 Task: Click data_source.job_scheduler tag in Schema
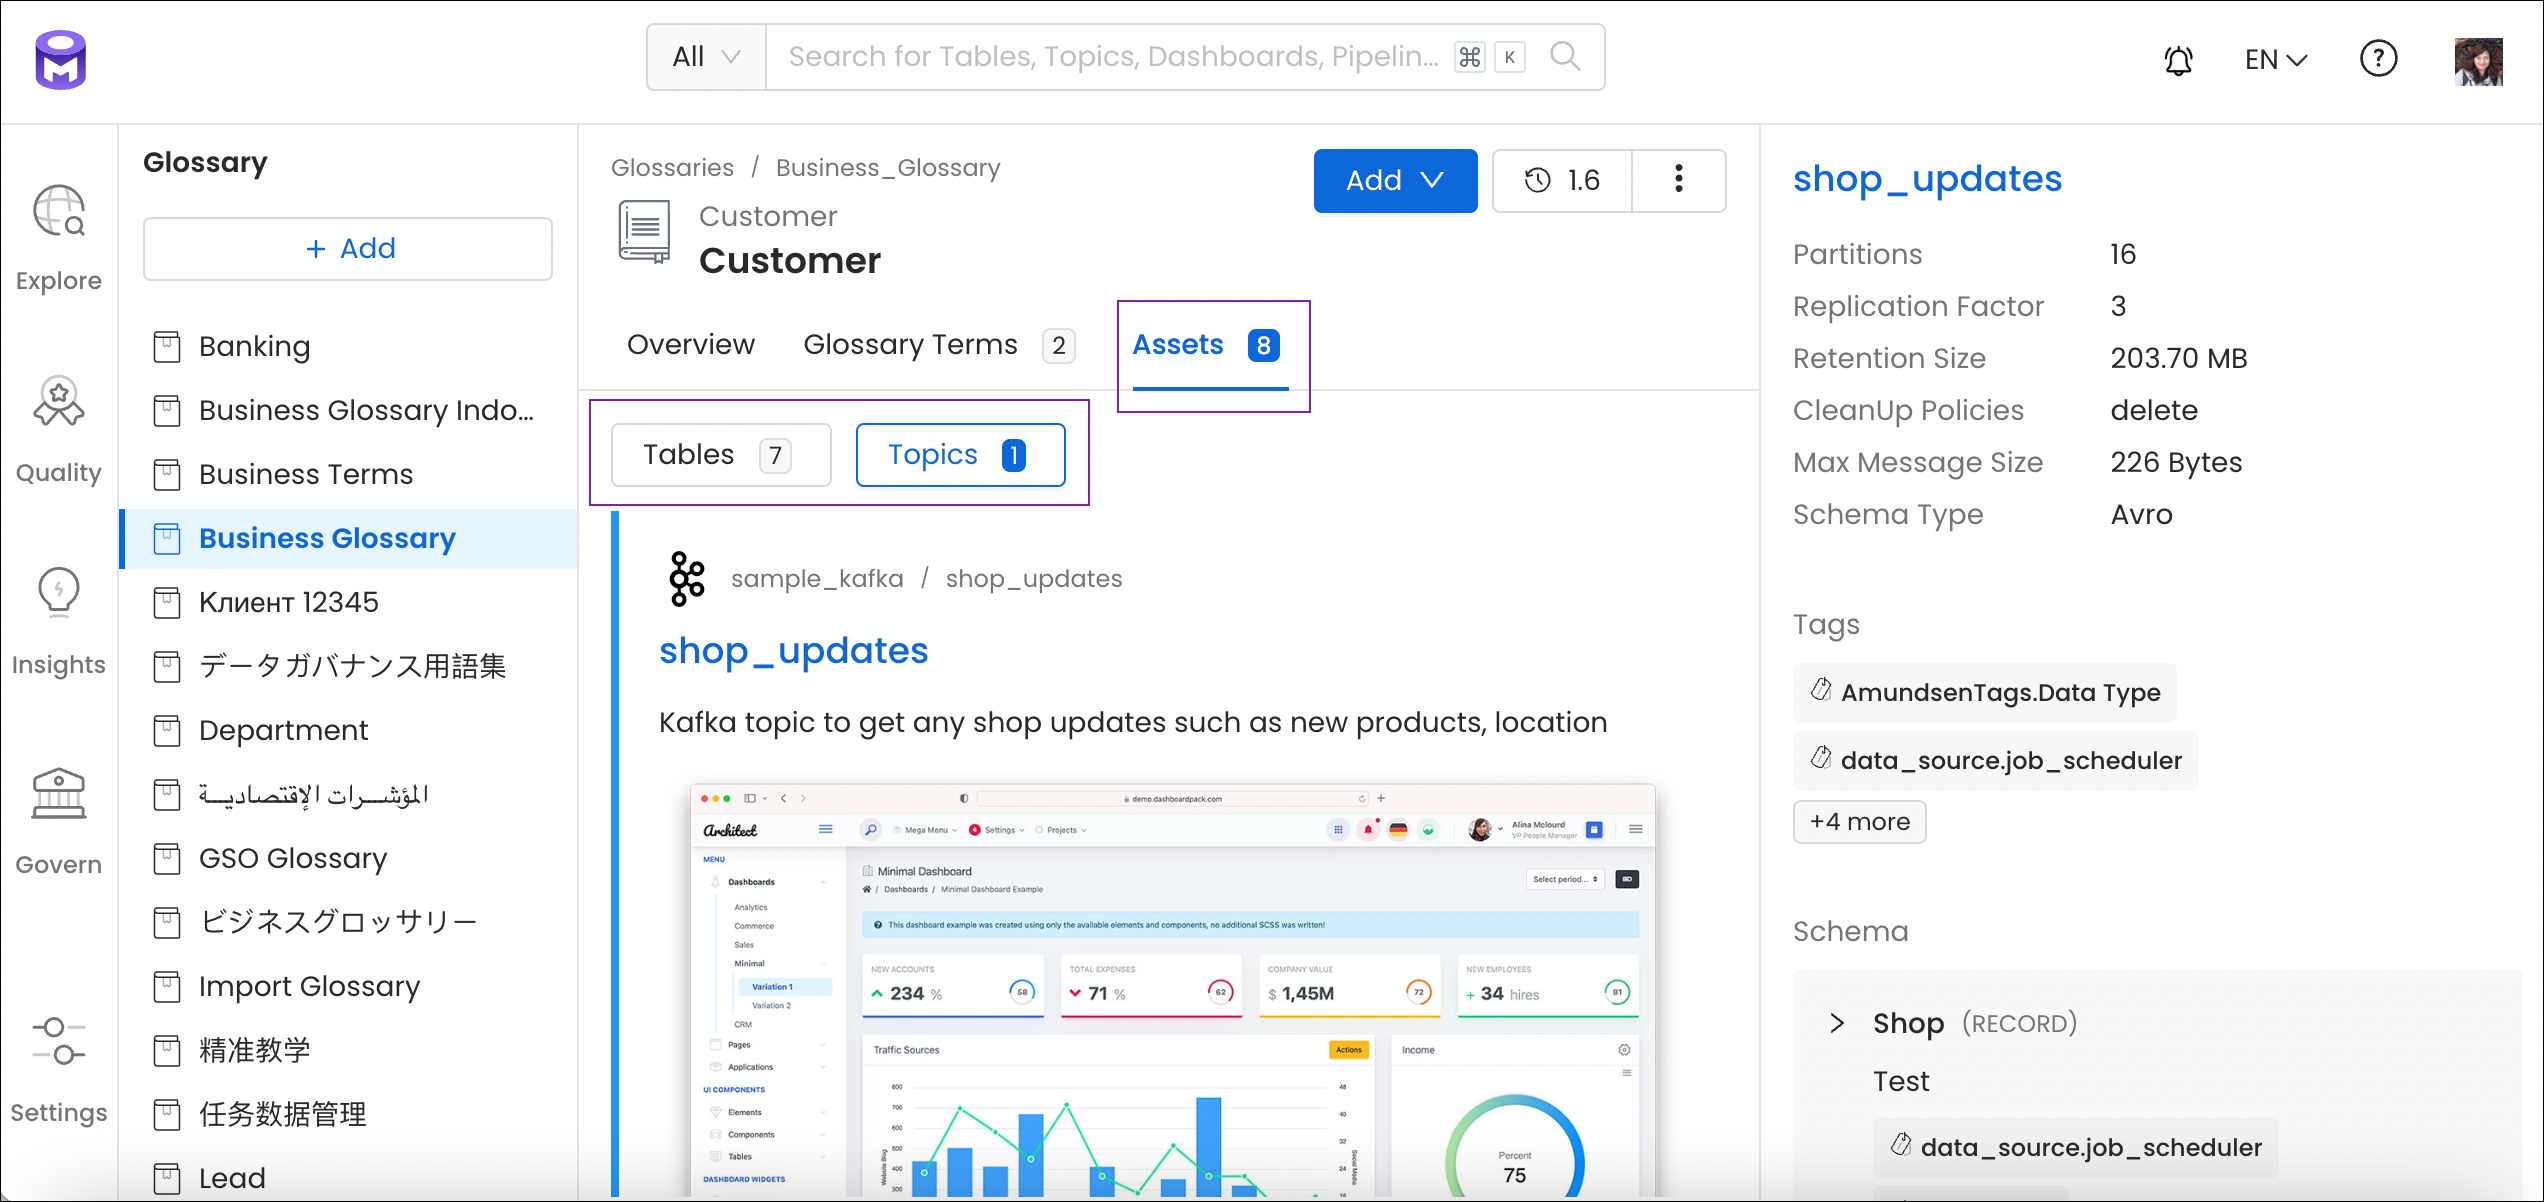2076,1147
